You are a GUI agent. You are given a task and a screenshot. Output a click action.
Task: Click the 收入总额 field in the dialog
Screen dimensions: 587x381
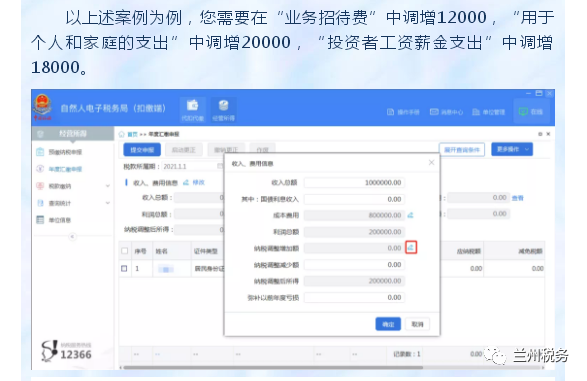click(x=354, y=183)
